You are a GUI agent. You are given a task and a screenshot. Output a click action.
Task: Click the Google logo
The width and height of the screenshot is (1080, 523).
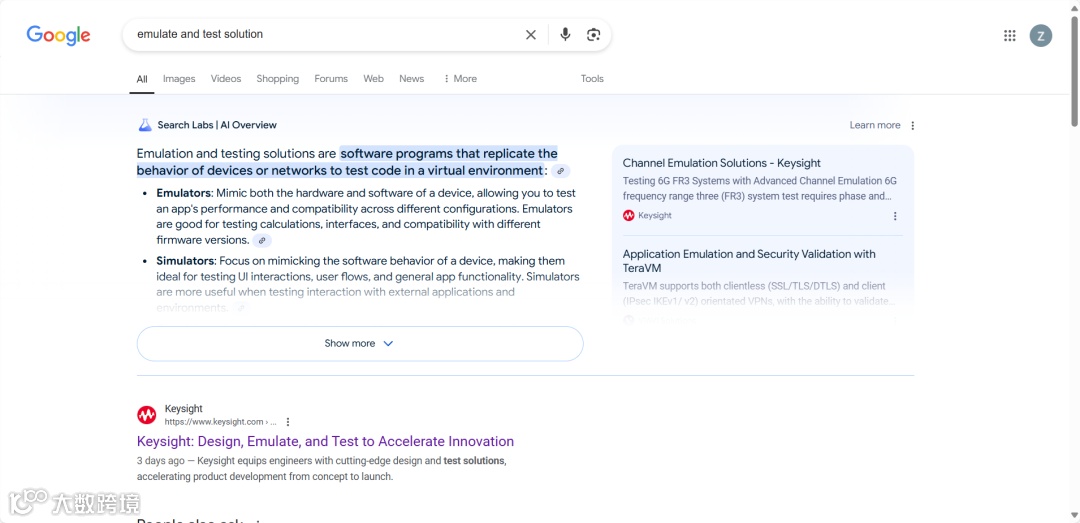[x=58, y=35]
